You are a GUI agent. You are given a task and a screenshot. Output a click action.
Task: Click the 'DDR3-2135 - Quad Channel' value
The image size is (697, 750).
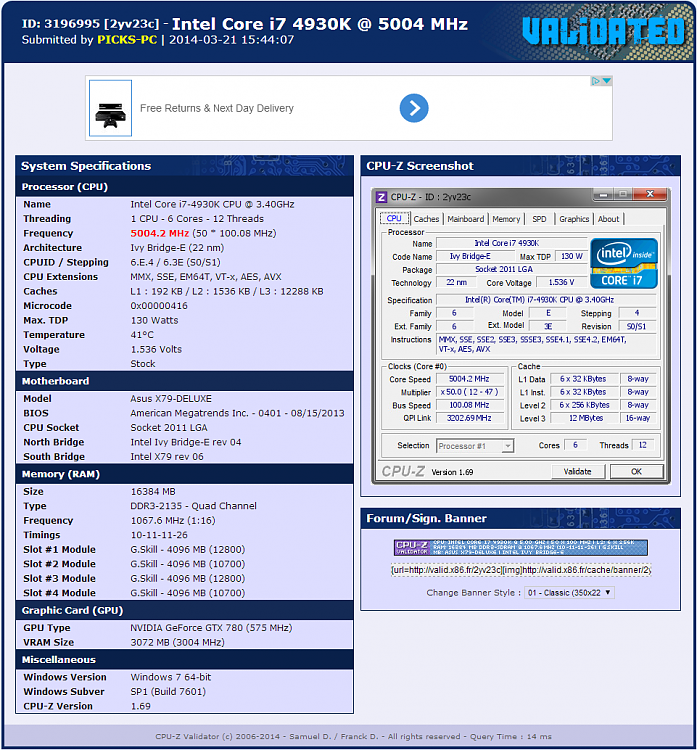(193, 506)
